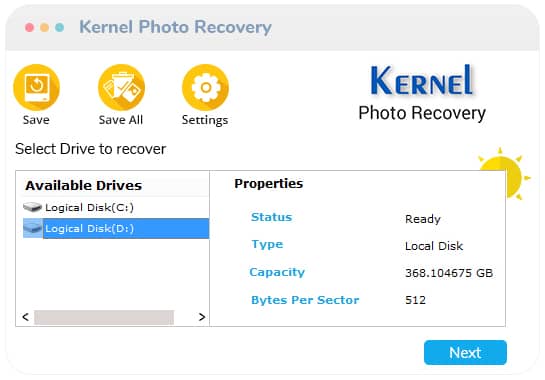This screenshot has height=380, width=545.
Task: Click the right scroll arrow of drives list
Action: coord(202,317)
